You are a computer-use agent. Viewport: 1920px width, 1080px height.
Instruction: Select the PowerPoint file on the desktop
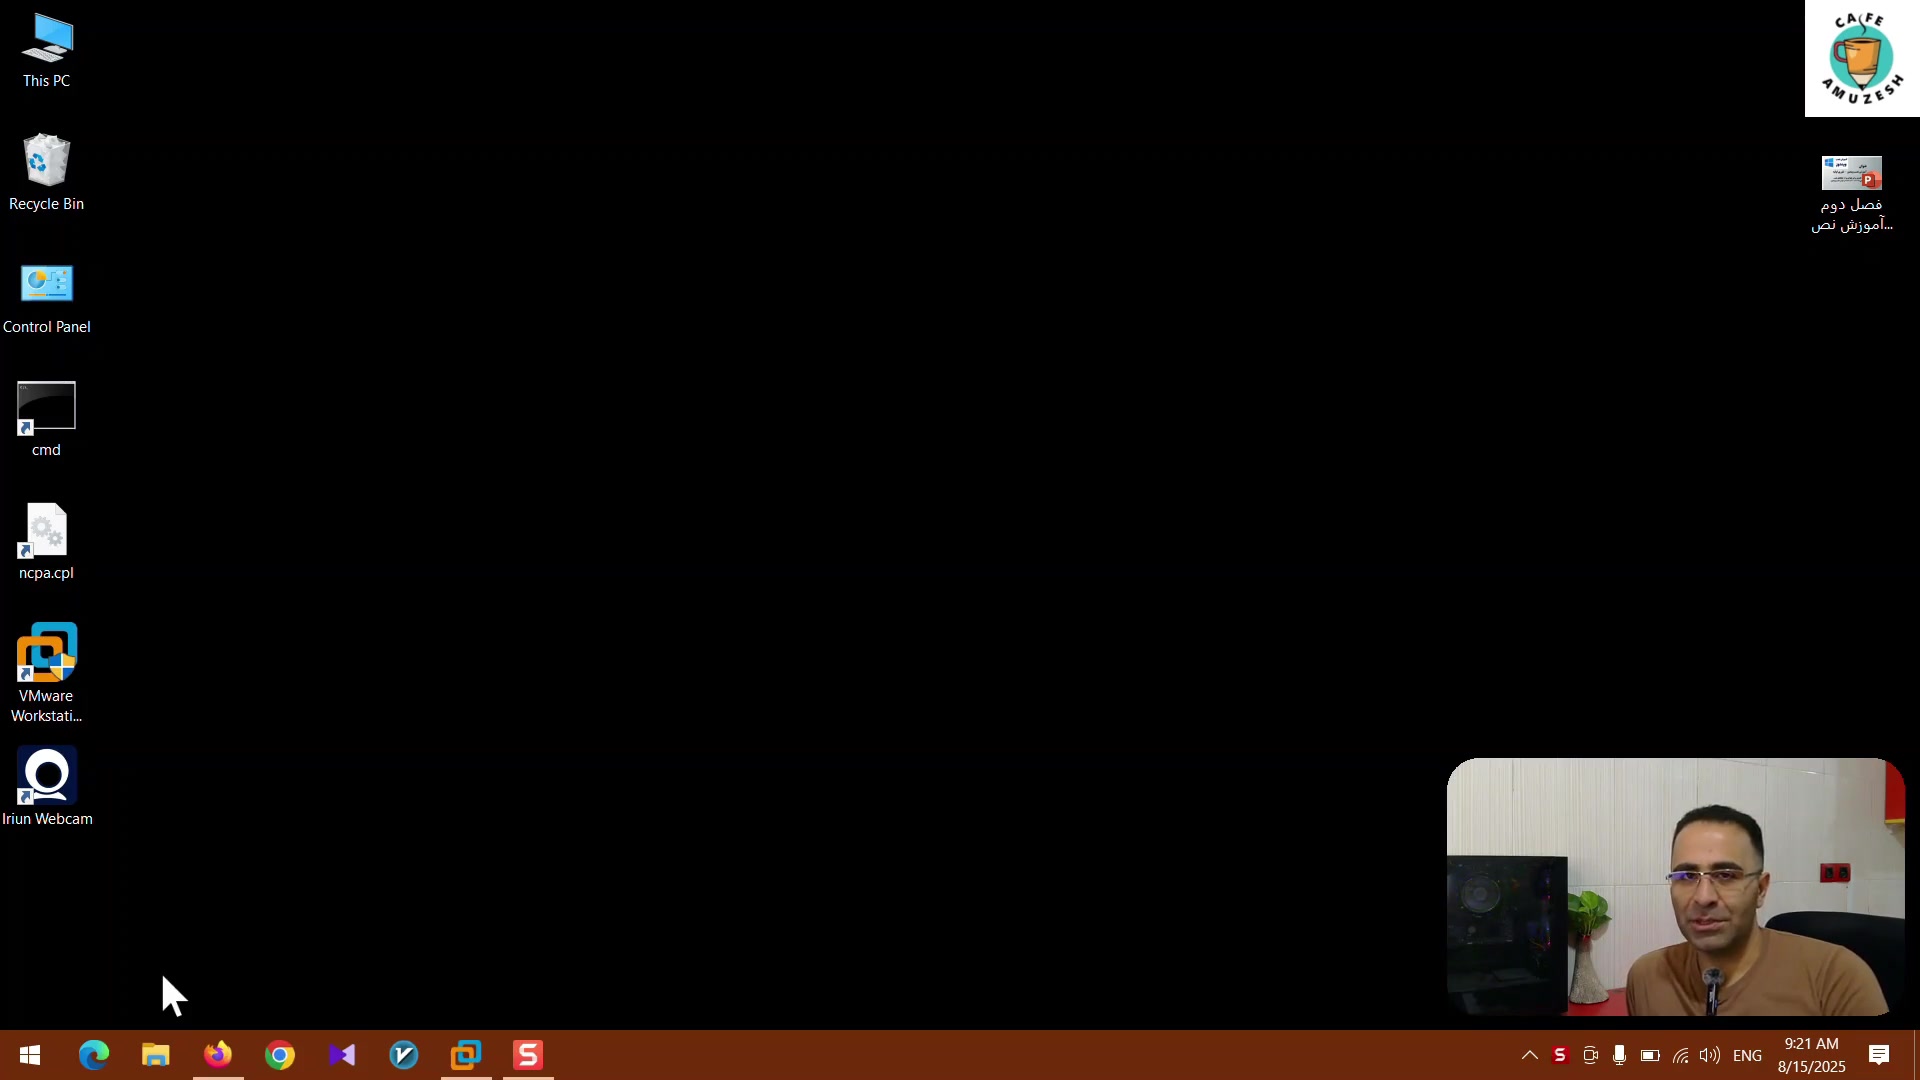(1851, 175)
